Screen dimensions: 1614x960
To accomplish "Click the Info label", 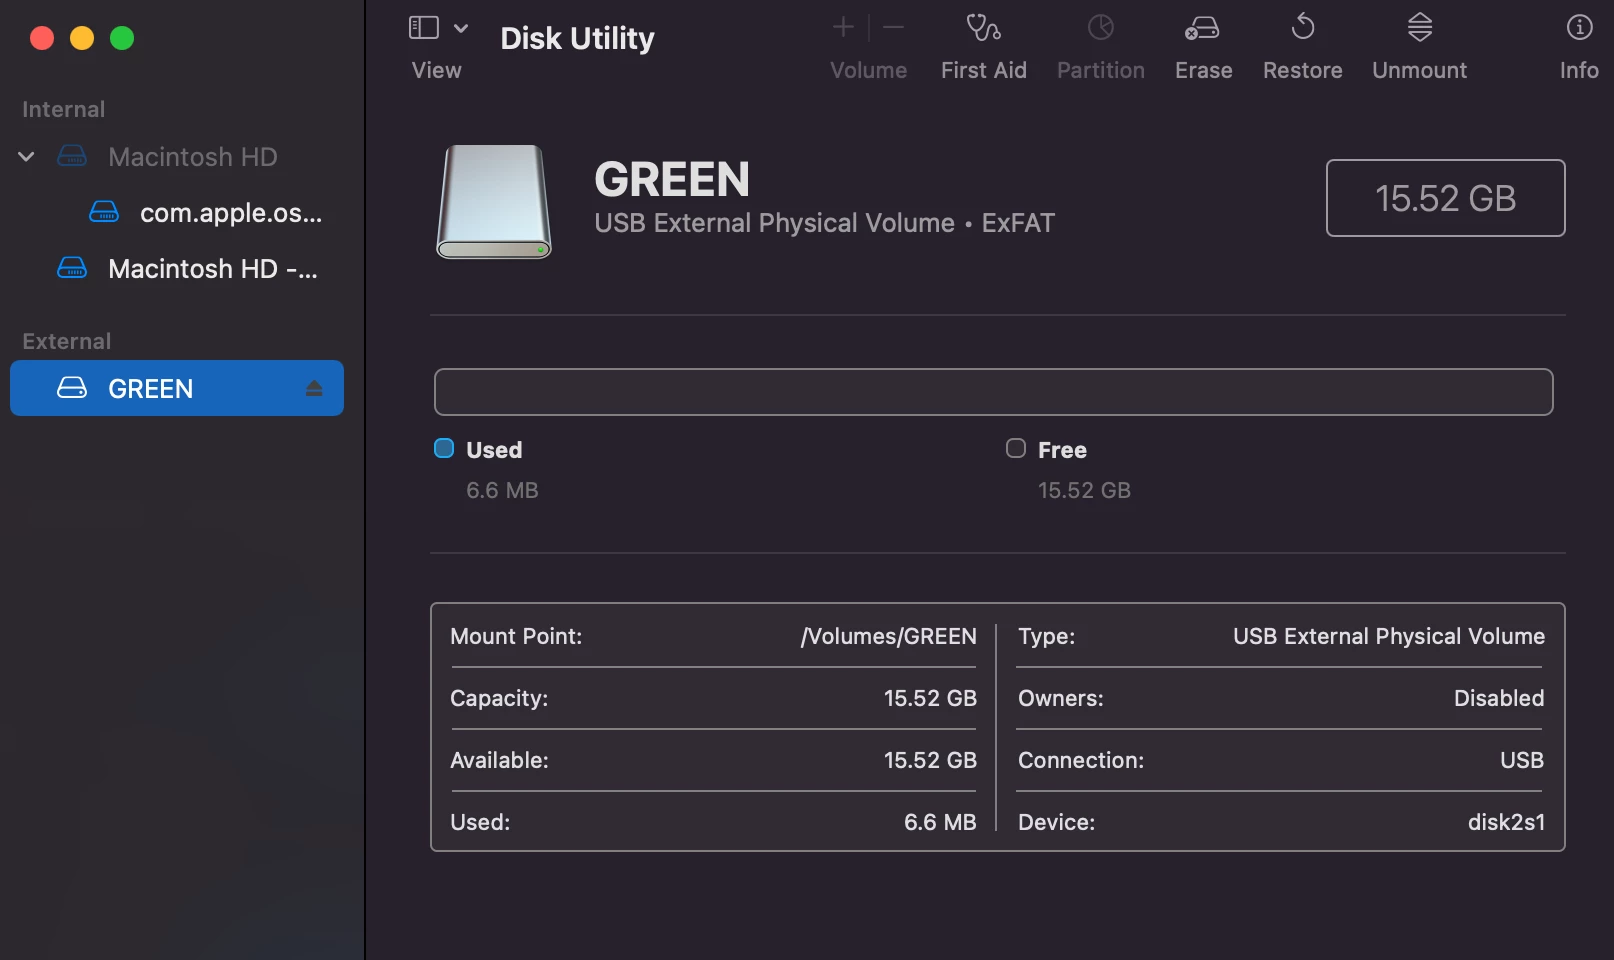I will (1579, 70).
